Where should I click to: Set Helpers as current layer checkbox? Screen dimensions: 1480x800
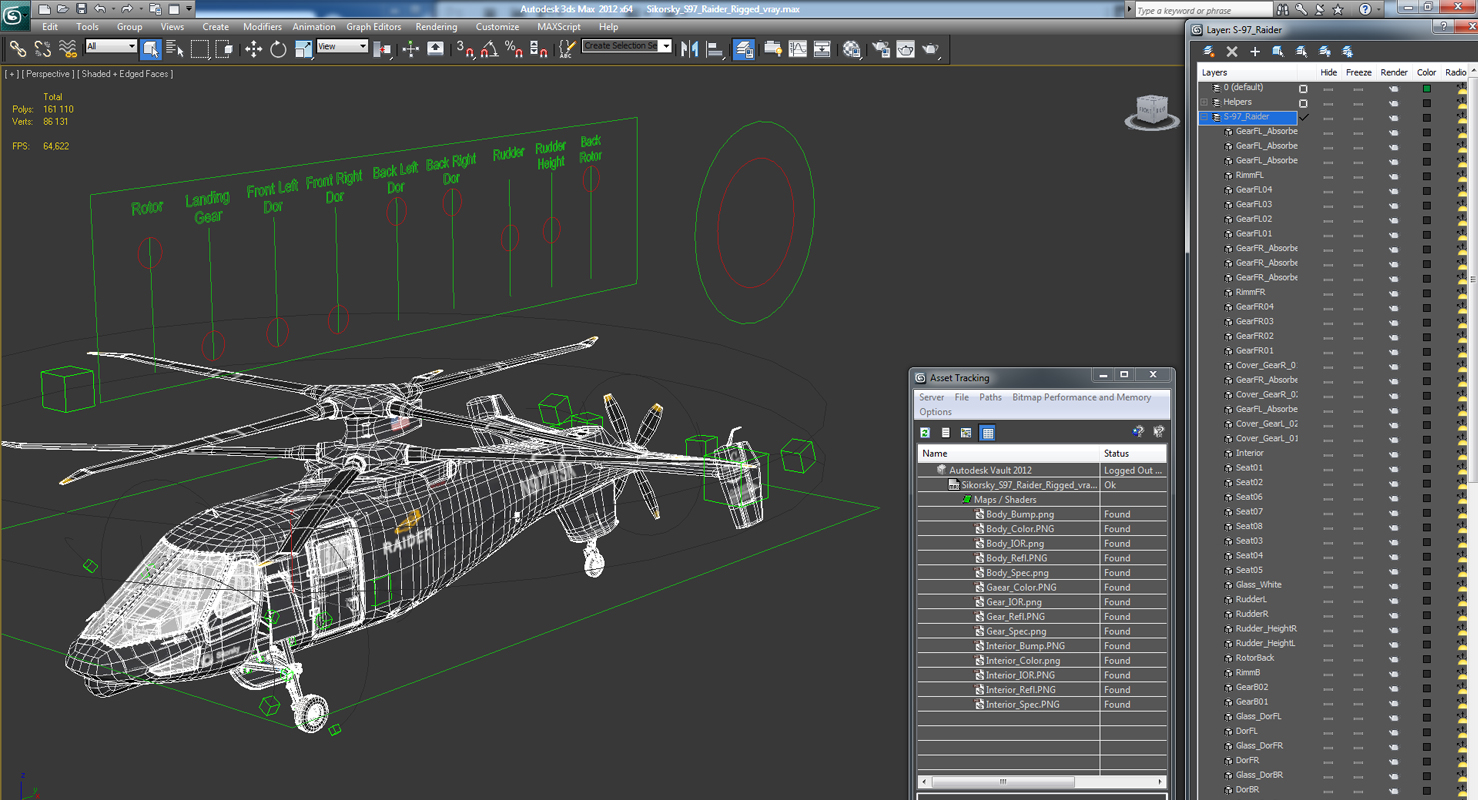click(x=1303, y=103)
